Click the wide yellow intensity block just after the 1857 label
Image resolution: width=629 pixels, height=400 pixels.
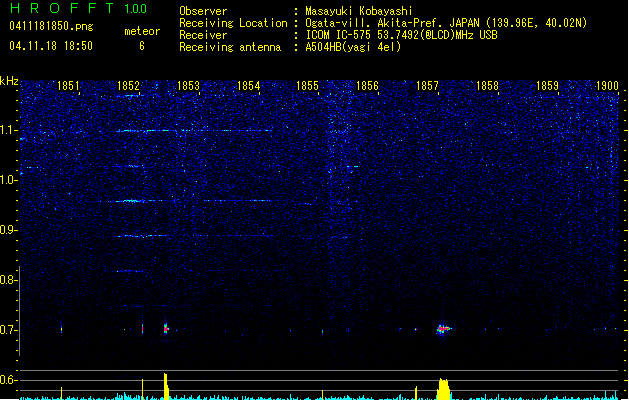[x=443, y=389]
